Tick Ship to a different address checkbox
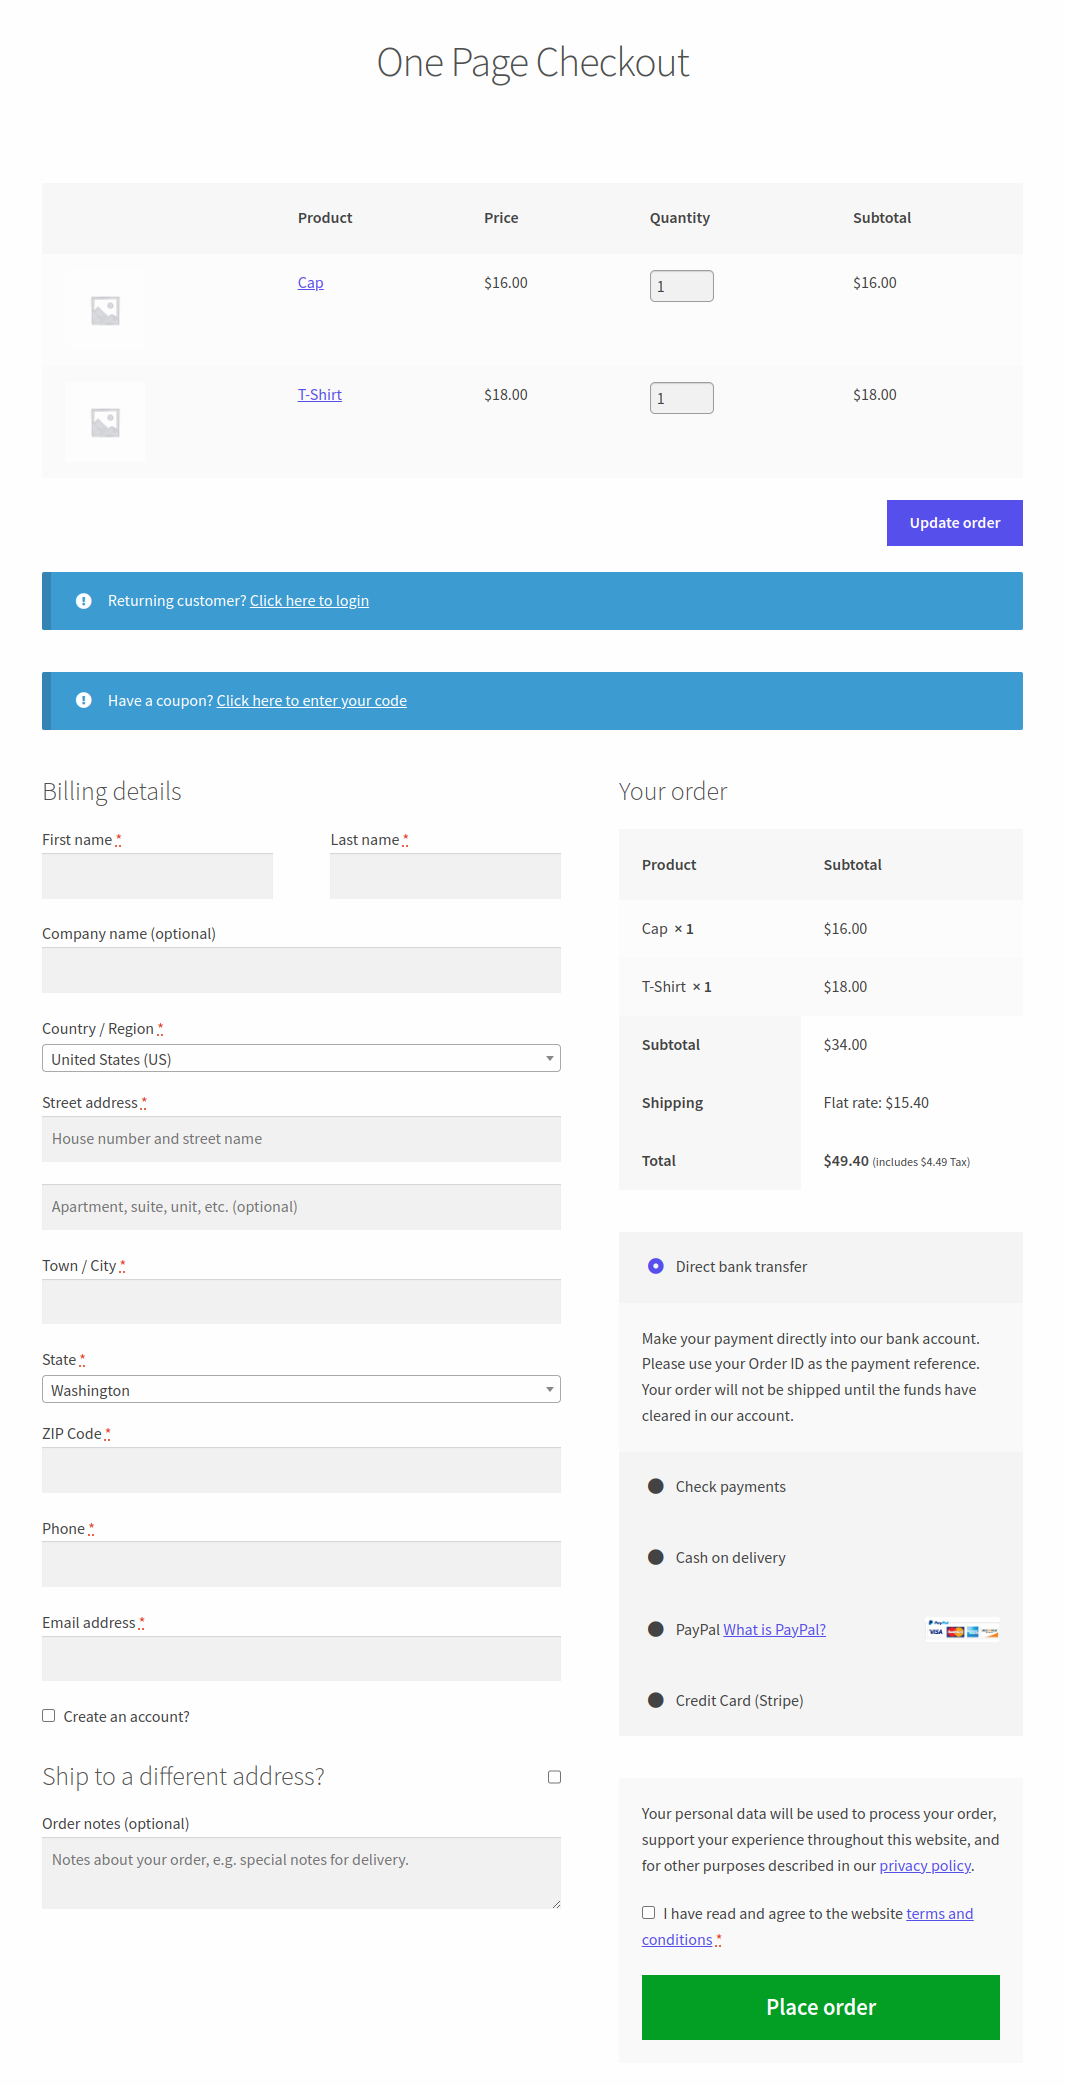The image size is (1065, 2086). click(x=554, y=1777)
